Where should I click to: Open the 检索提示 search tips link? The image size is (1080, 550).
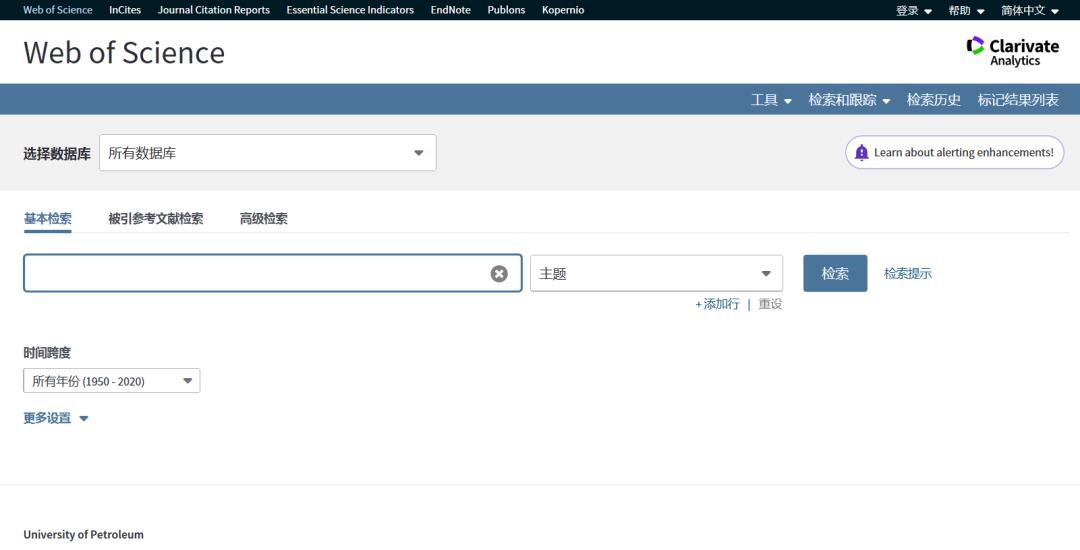pos(907,274)
